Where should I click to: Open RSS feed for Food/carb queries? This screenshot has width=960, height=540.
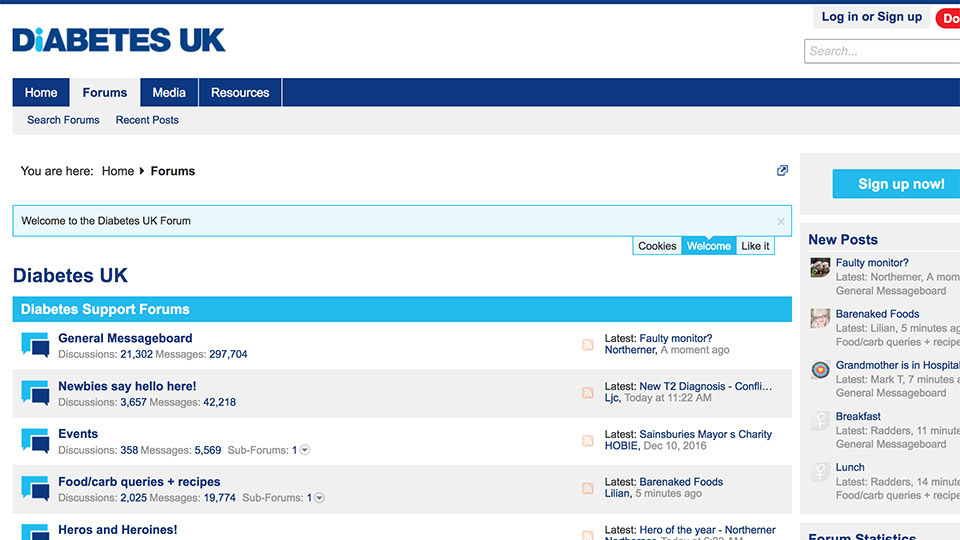pos(588,488)
